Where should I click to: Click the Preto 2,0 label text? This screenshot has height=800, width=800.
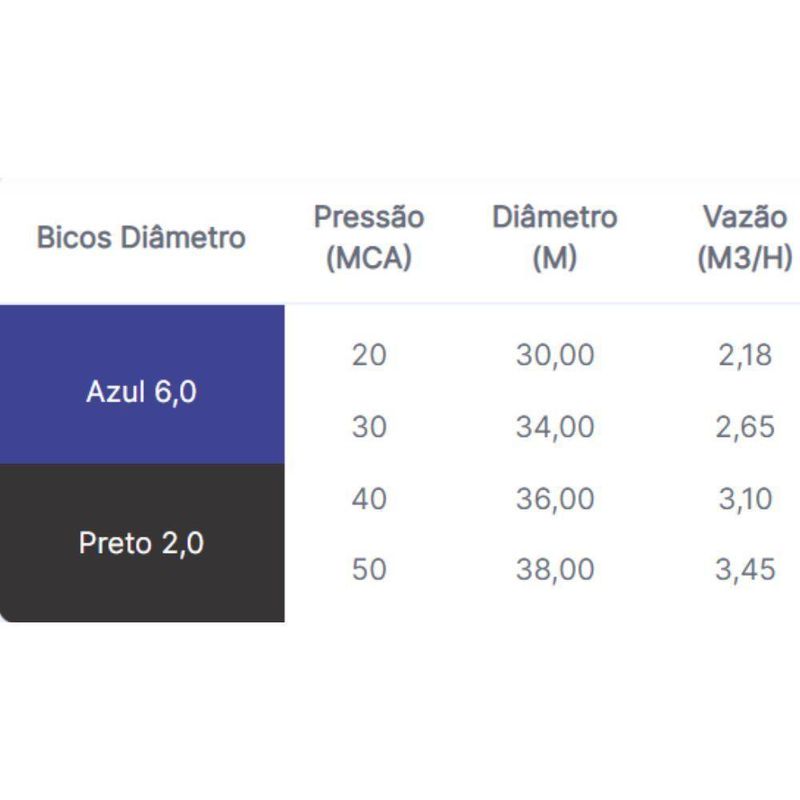(141, 543)
